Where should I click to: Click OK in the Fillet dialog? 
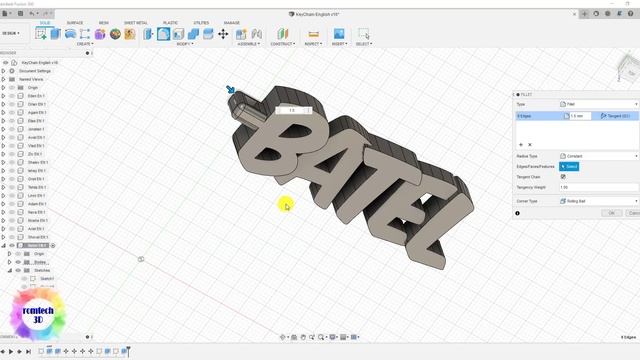point(611,213)
